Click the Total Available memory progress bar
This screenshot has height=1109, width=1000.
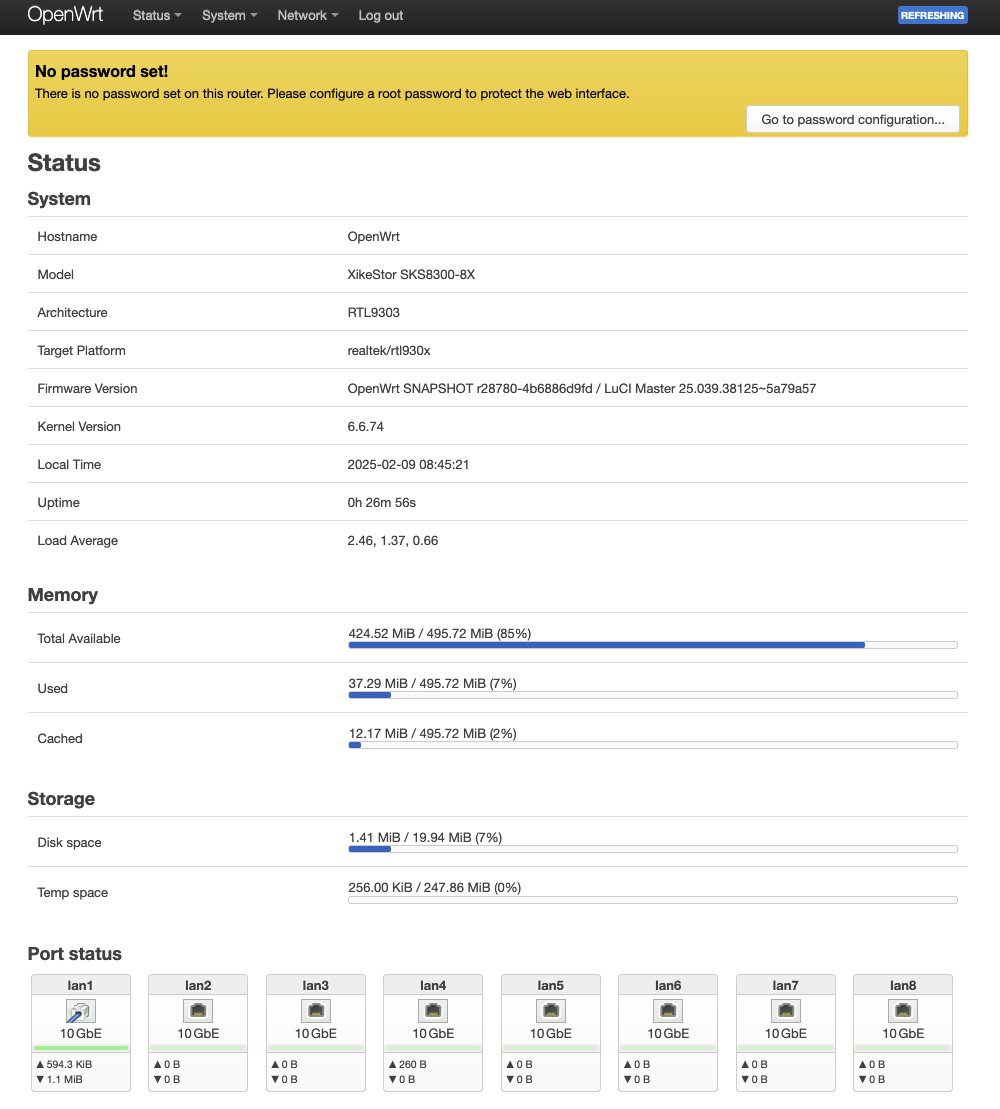coord(653,645)
